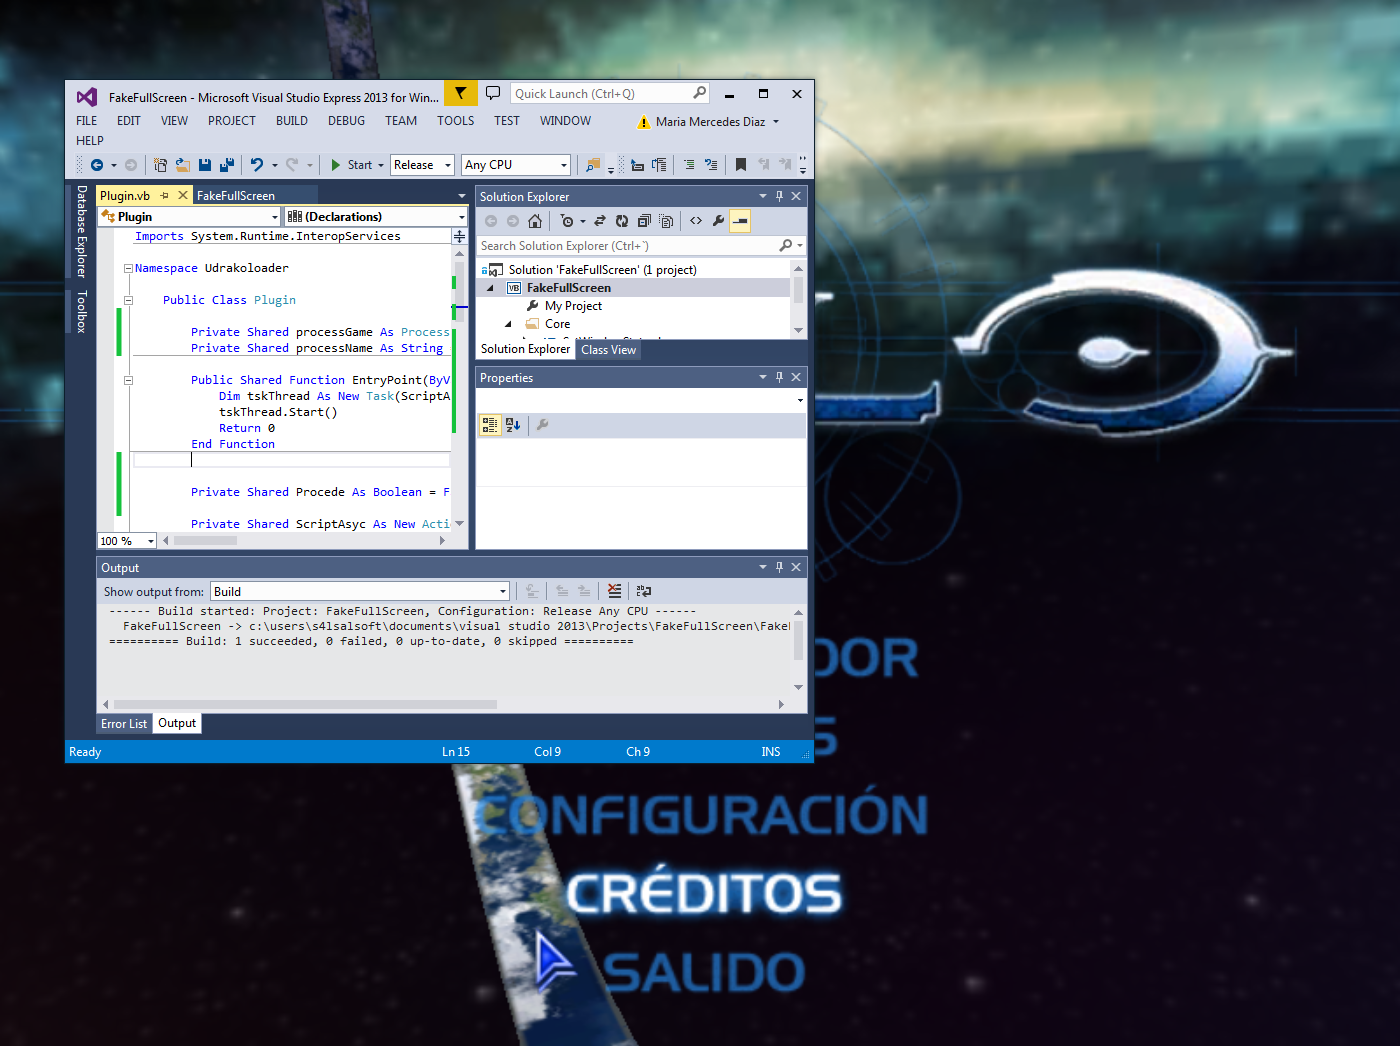This screenshot has height=1046, width=1400.
Task: Toggle auto-hide pin on Output panel
Action: [x=779, y=567]
